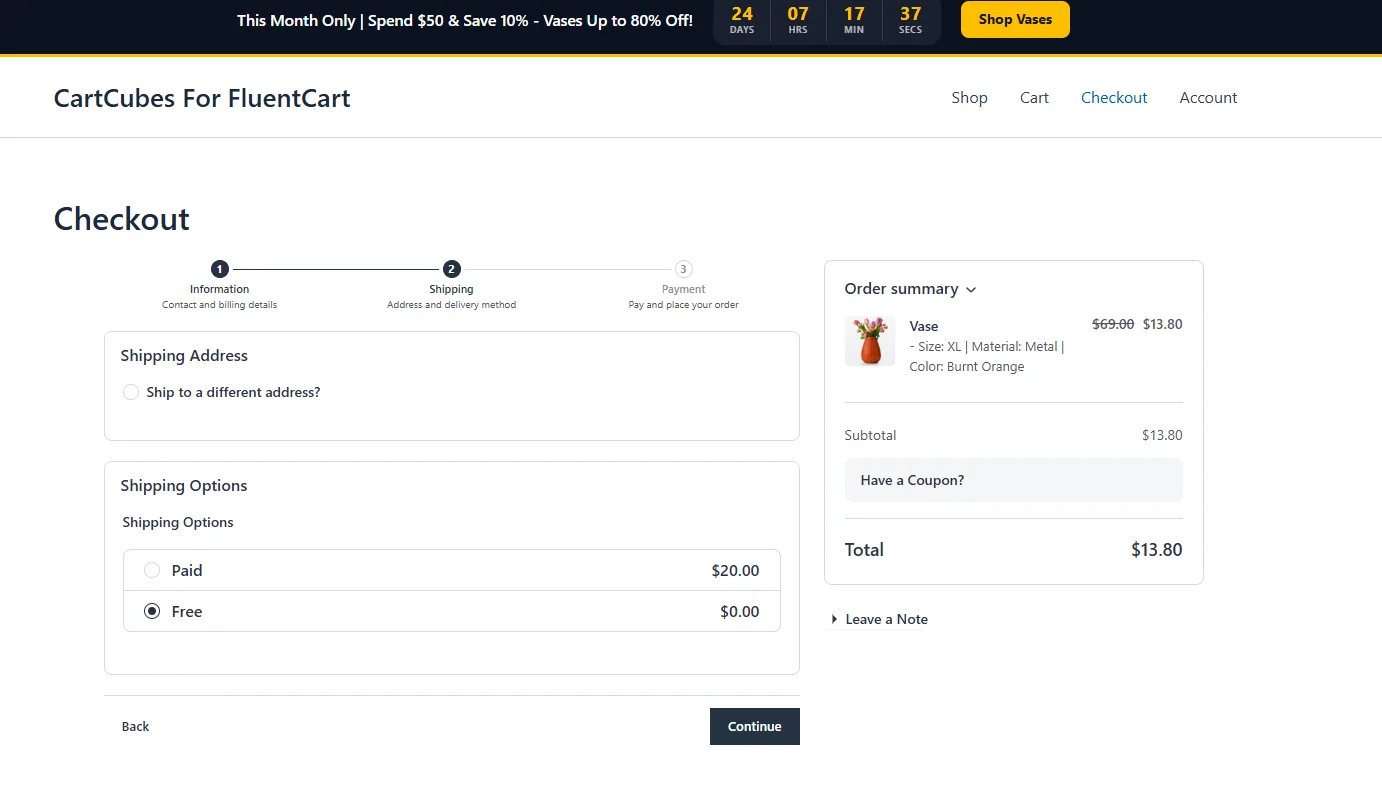Click the DAYS countdown value 24

tap(742, 14)
